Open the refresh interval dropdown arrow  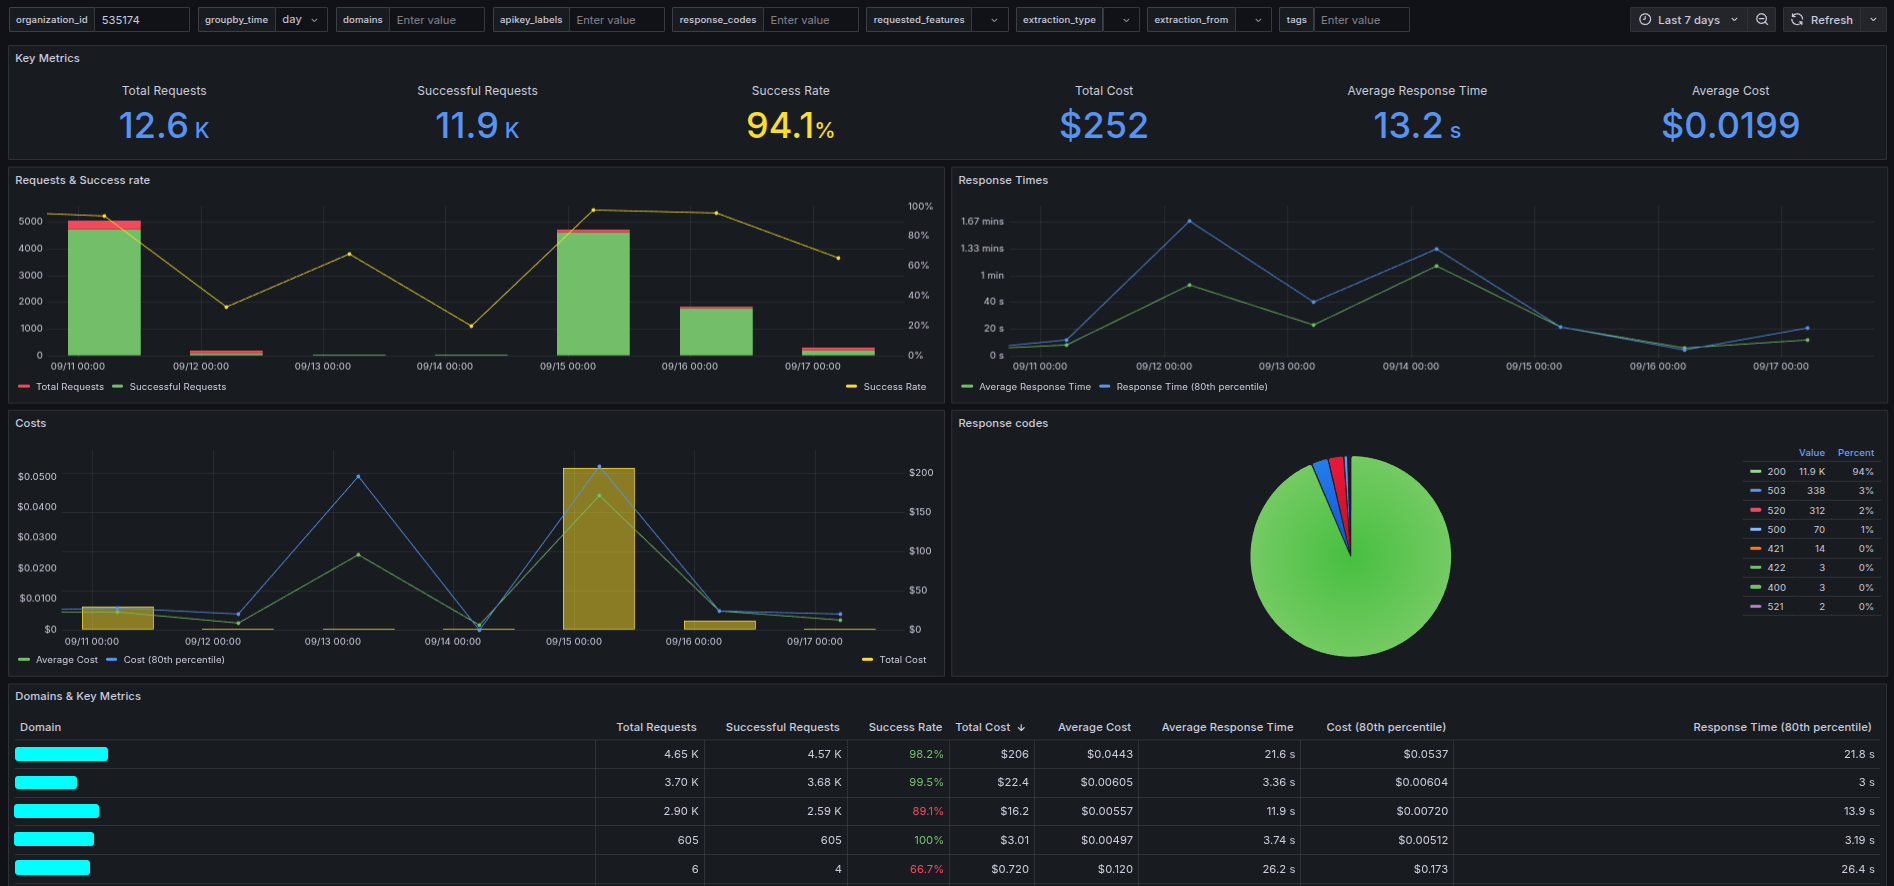(1873, 20)
